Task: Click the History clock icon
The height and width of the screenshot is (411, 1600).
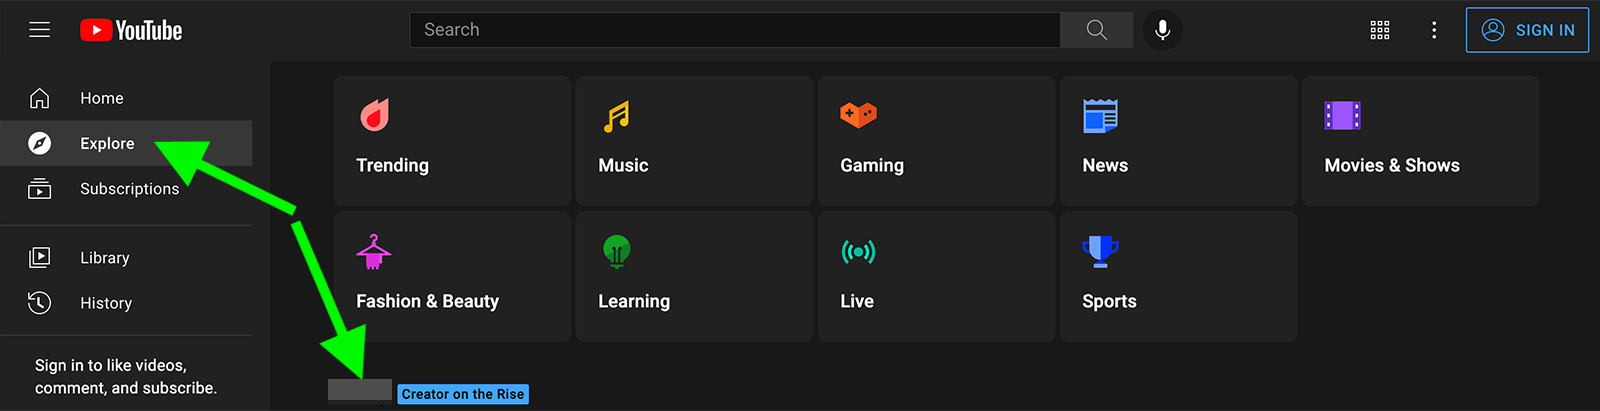Action: tap(40, 303)
